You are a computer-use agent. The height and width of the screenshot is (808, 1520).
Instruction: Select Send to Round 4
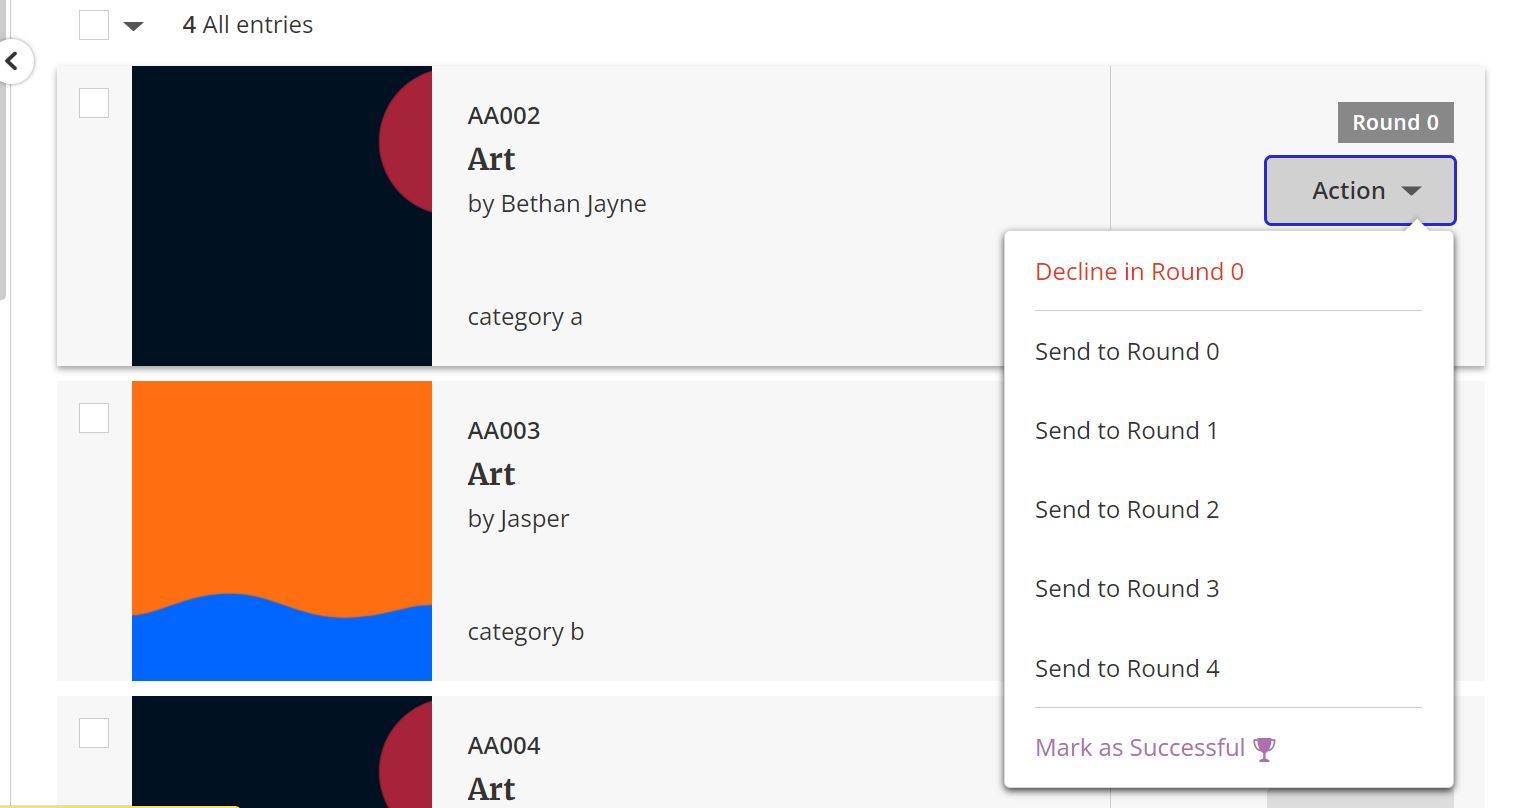[1127, 669]
